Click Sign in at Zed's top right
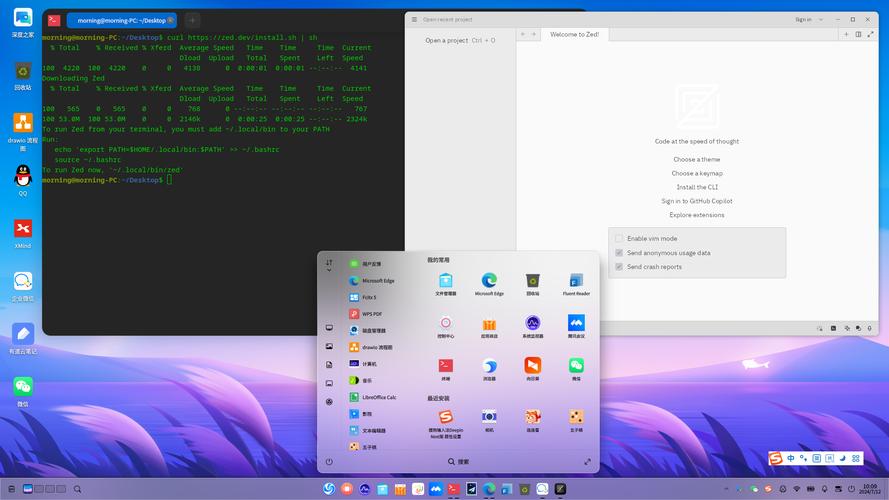 tap(803, 19)
